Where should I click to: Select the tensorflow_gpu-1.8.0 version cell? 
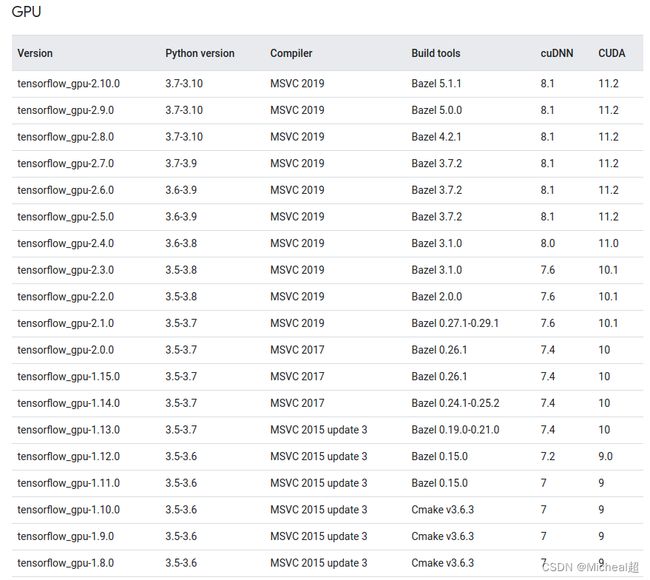pyautogui.click(x=65, y=563)
